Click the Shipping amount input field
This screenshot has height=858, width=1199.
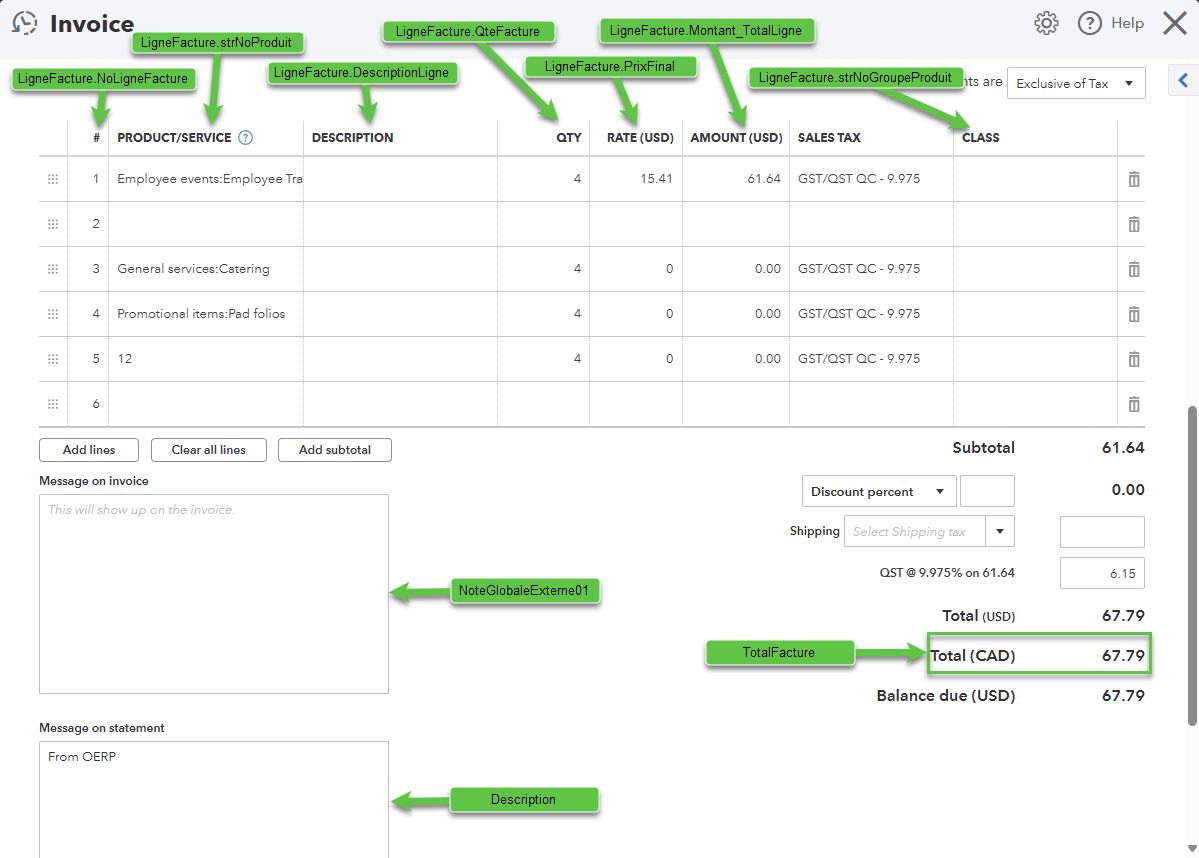pyautogui.click(x=1101, y=532)
